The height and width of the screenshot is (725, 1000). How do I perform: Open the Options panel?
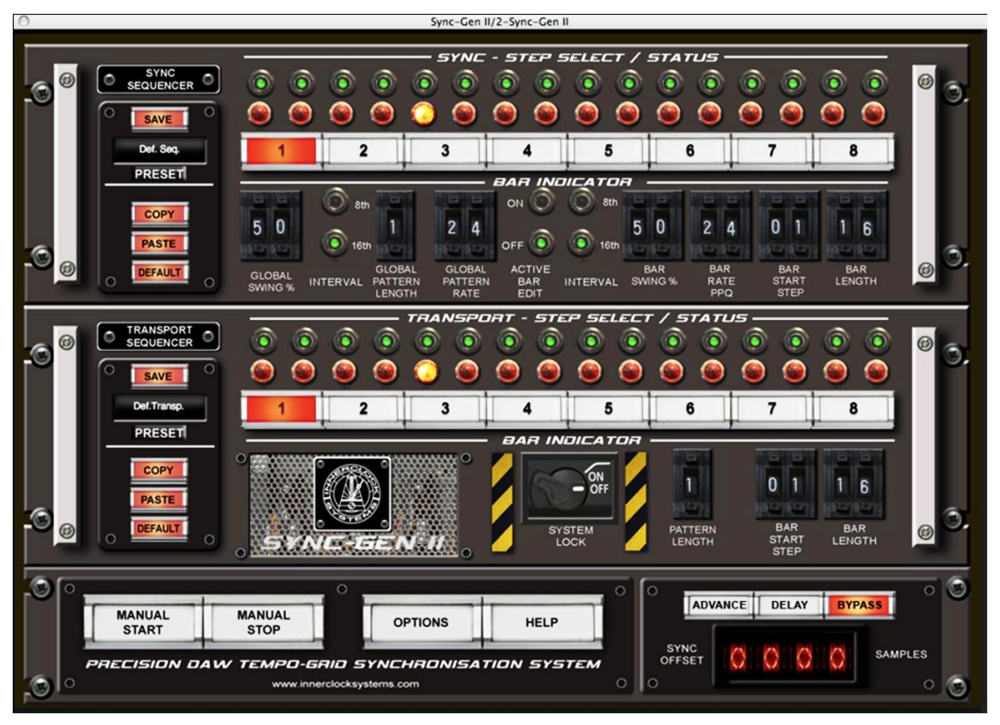pyautogui.click(x=421, y=622)
